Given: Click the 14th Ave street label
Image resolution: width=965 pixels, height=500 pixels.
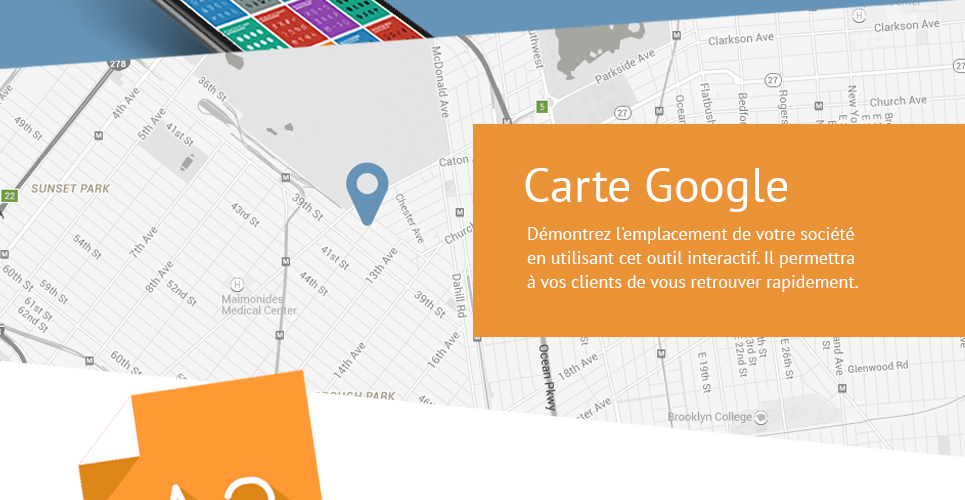Looking at the screenshot, I should [x=350, y=360].
